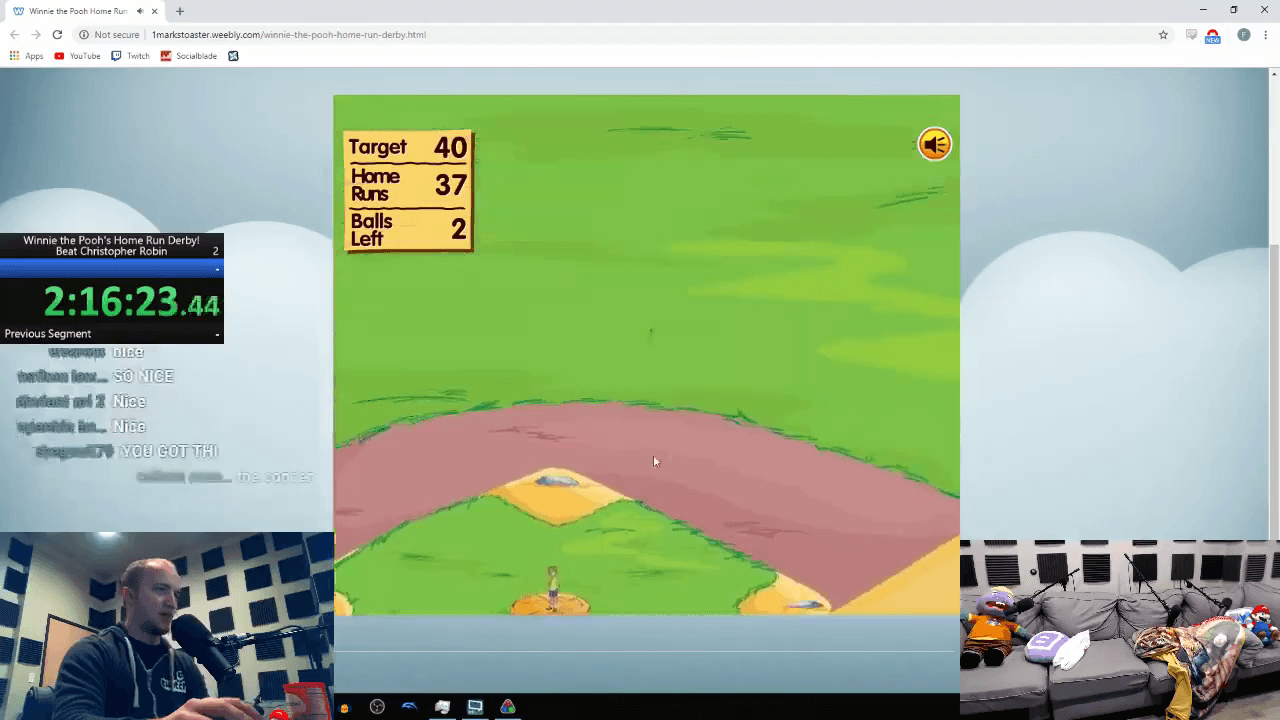Viewport: 1280px width, 720px height.
Task: Mute the game sound speaker icon
Action: [x=935, y=144]
